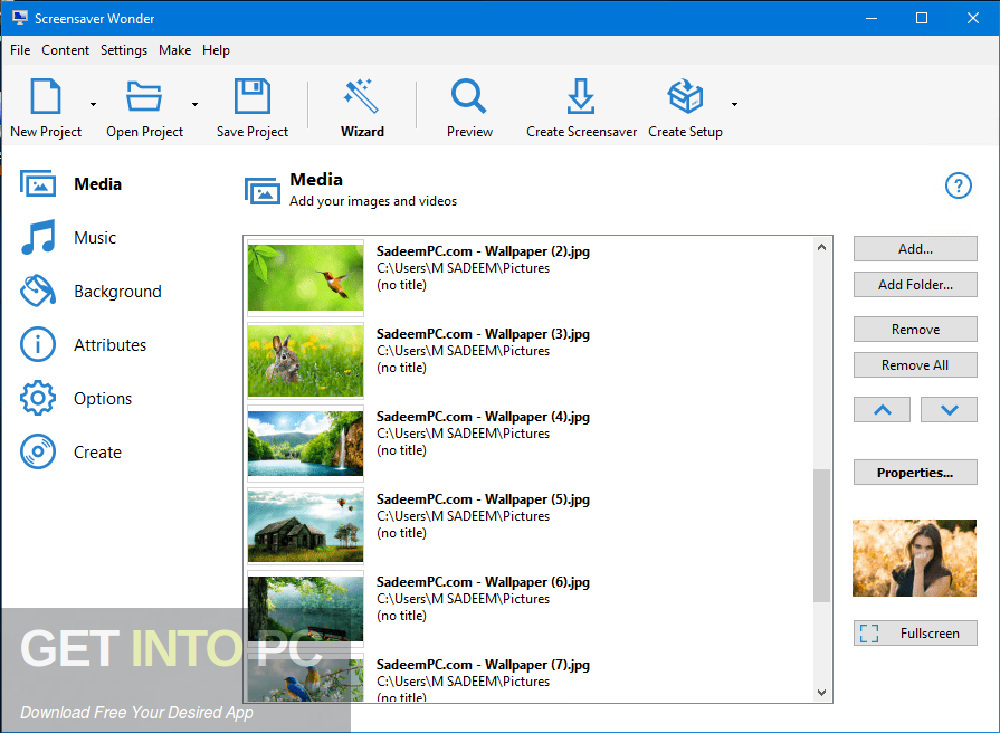Select the Media sidebar icon

click(x=38, y=184)
